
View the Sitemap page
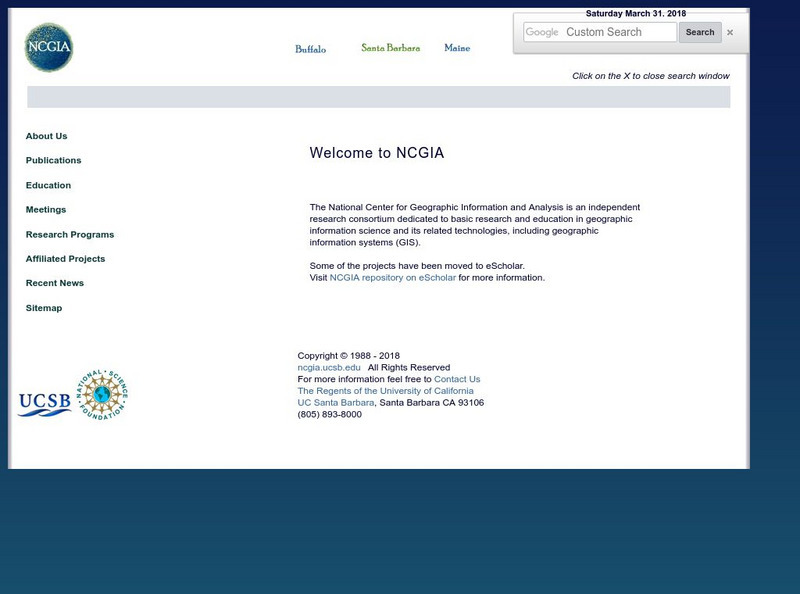coord(44,308)
